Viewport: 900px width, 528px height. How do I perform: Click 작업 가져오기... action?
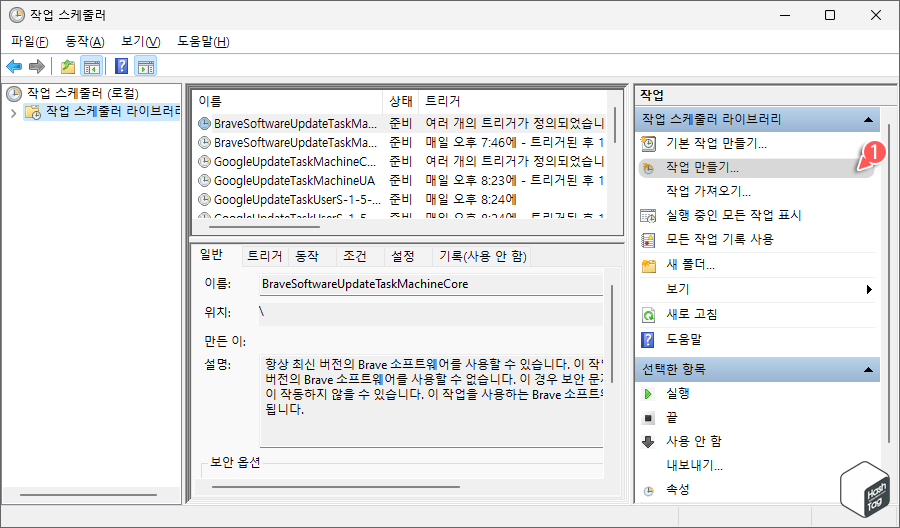pos(708,191)
